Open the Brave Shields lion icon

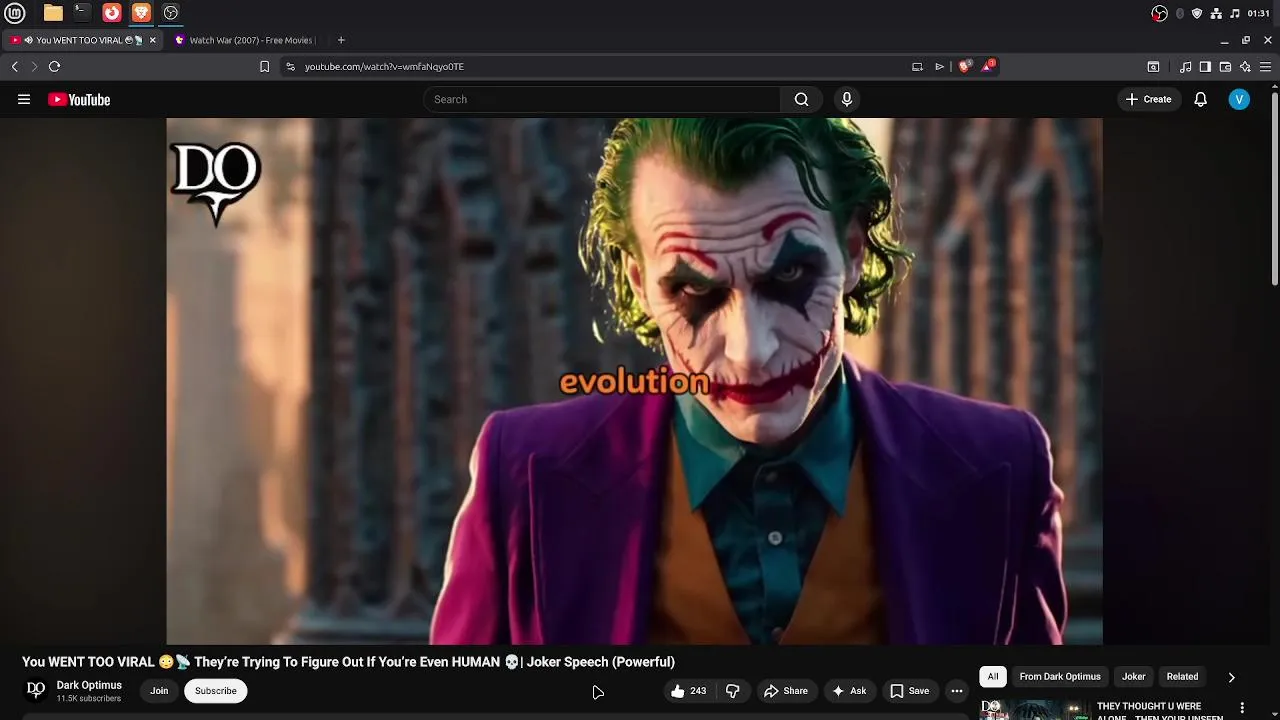point(965,66)
